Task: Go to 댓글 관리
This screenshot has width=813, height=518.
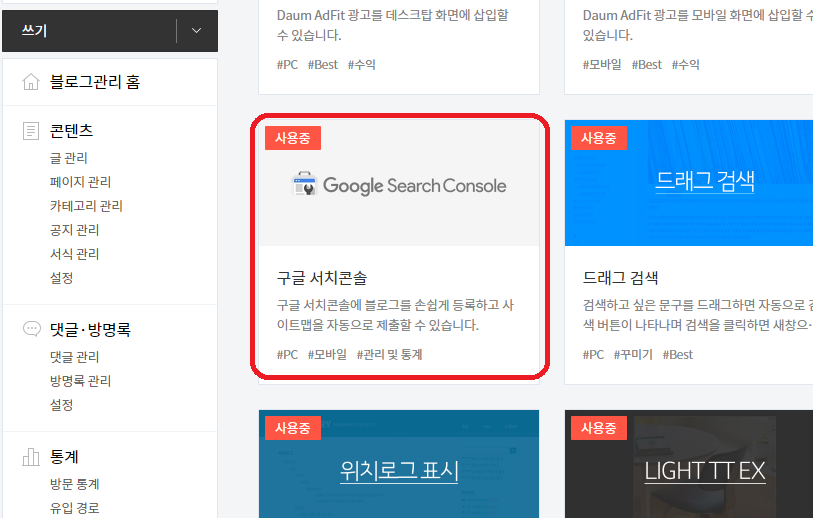Action: coord(74,356)
